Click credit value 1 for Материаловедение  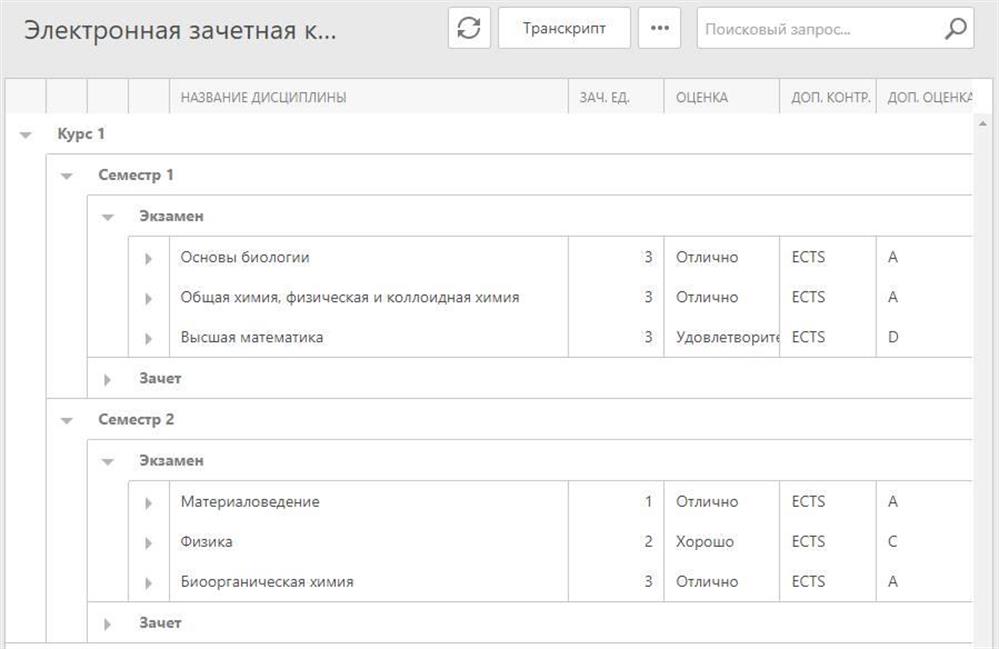pyautogui.click(x=648, y=502)
